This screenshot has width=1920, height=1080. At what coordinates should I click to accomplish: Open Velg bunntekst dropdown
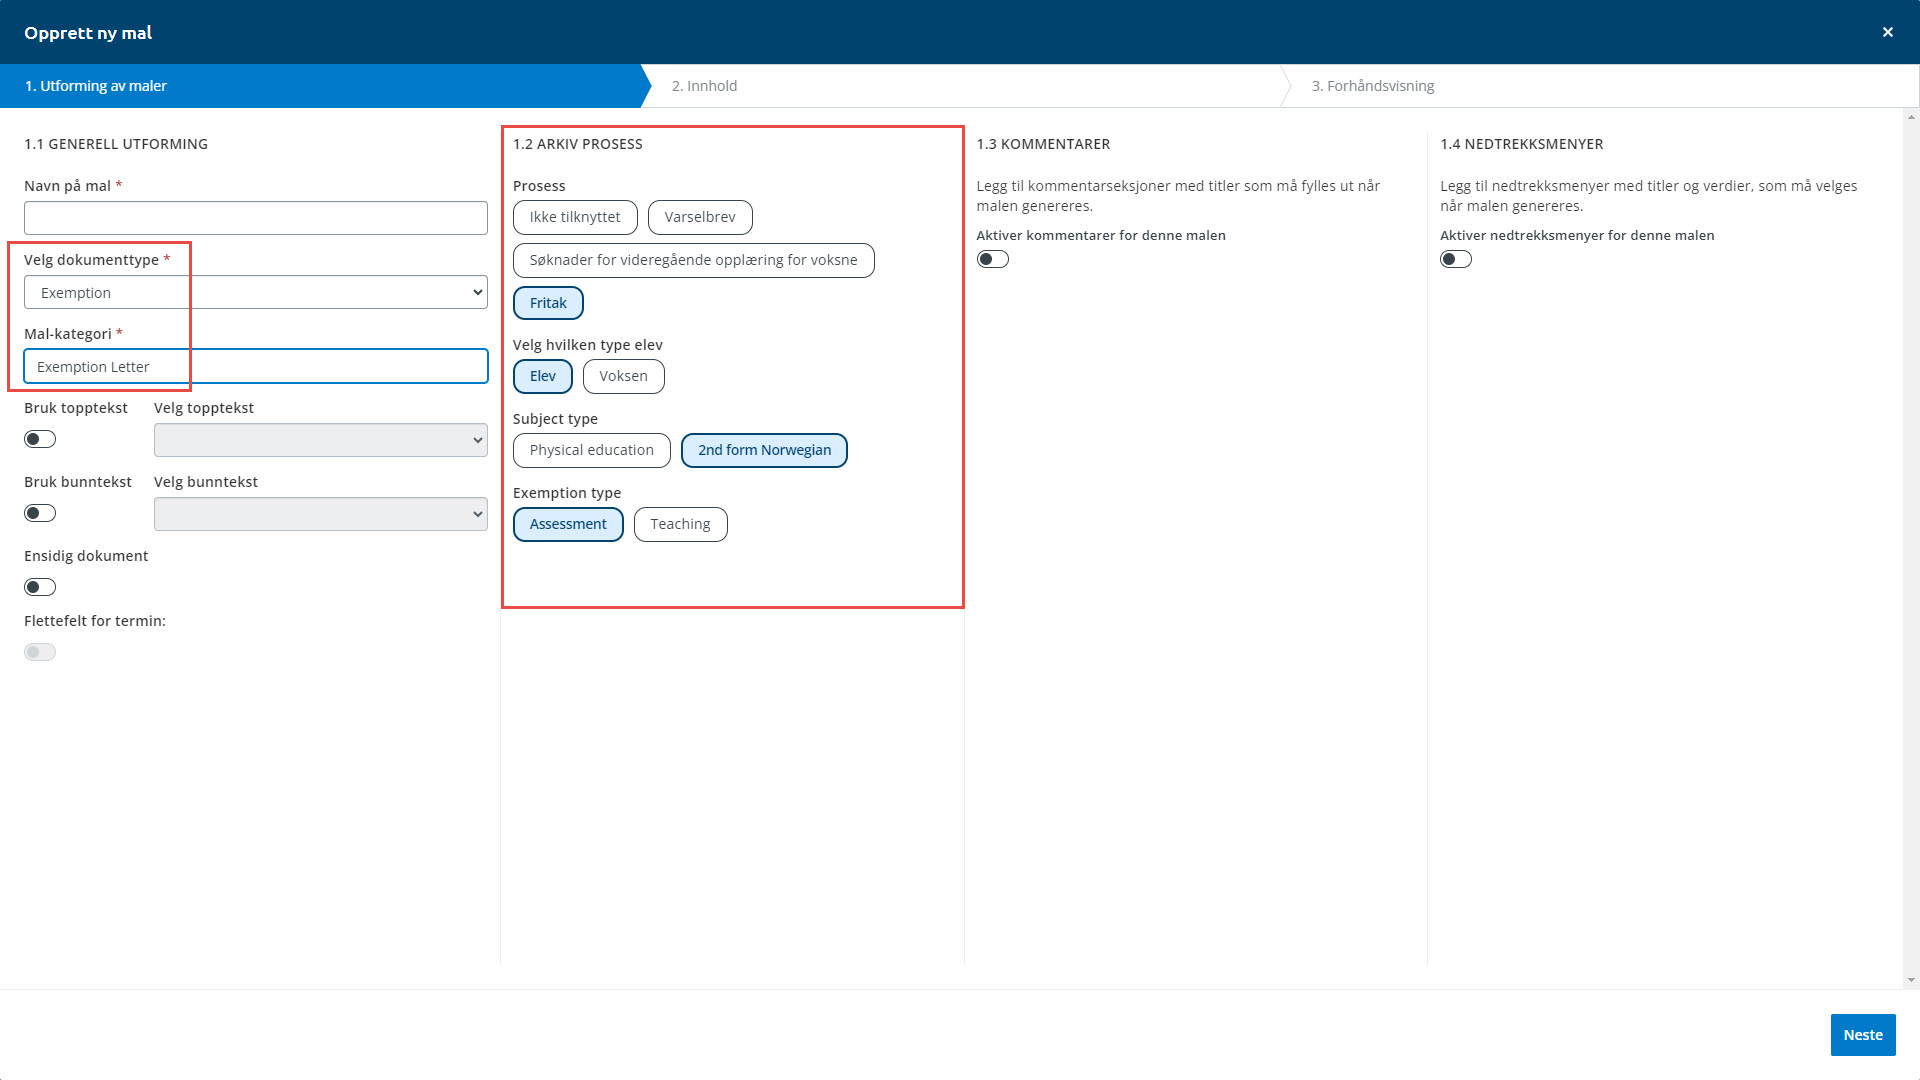320,514
